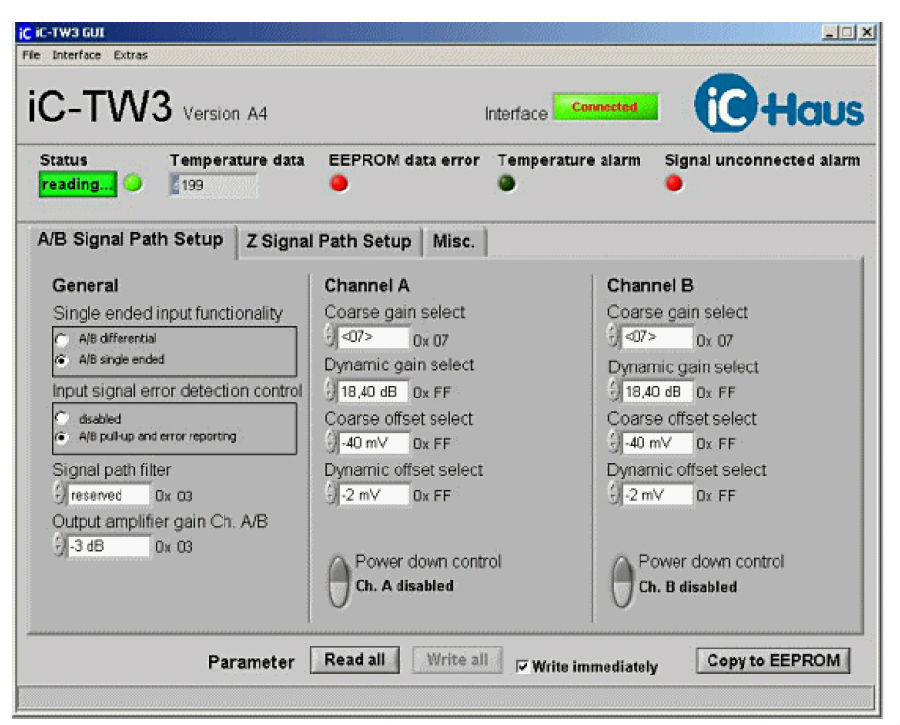This screenshot has width=900, height=725.
Task: Click the EEPROM data error red LED
Action: tap(339, 183)
